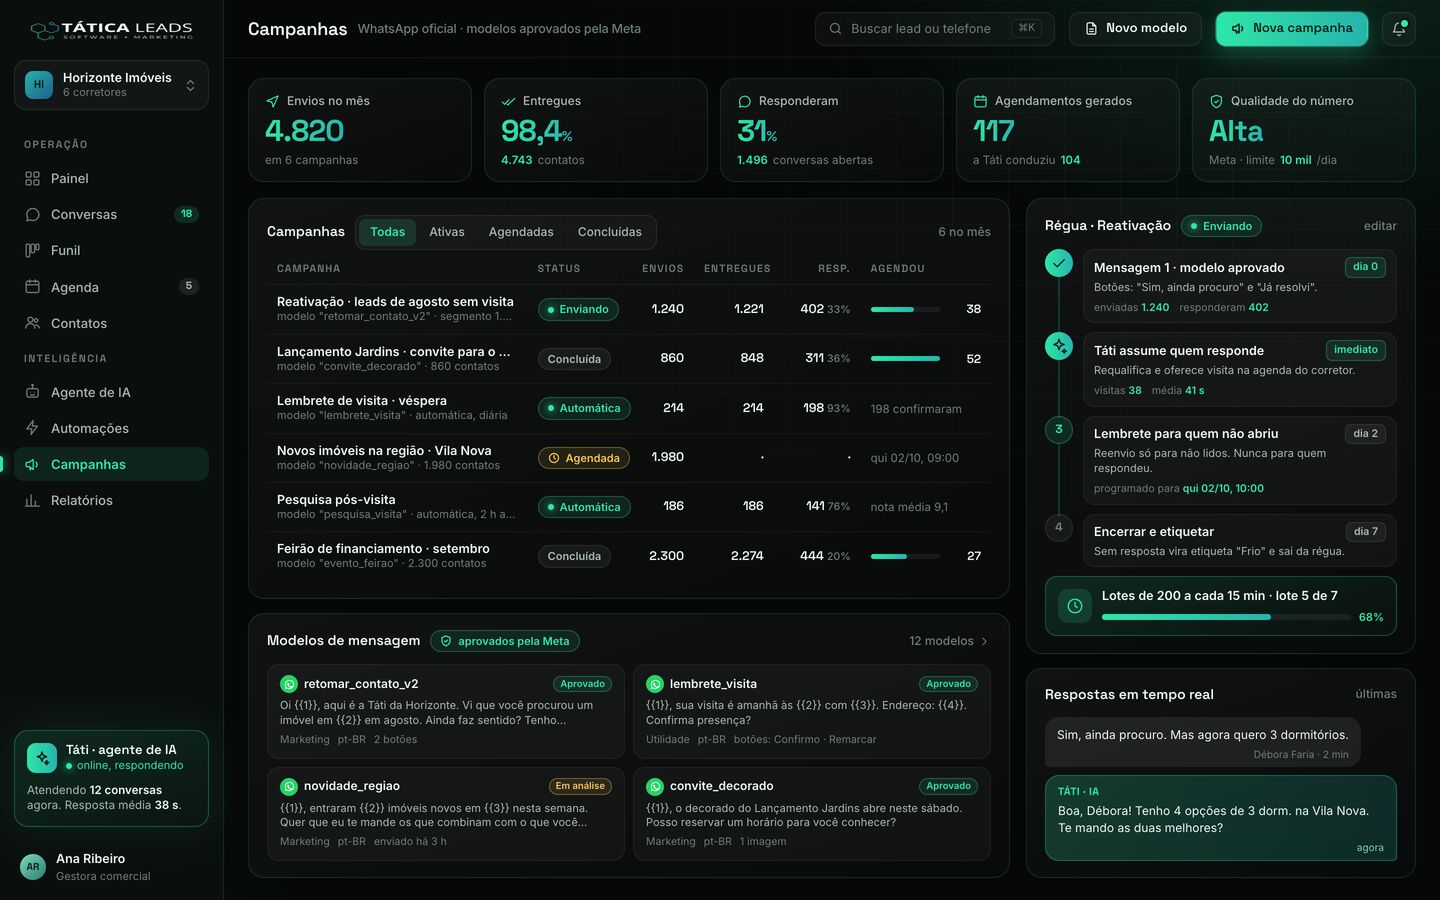
Task: Open Lembrete de visita · véspera campaign
Action: 629,408
